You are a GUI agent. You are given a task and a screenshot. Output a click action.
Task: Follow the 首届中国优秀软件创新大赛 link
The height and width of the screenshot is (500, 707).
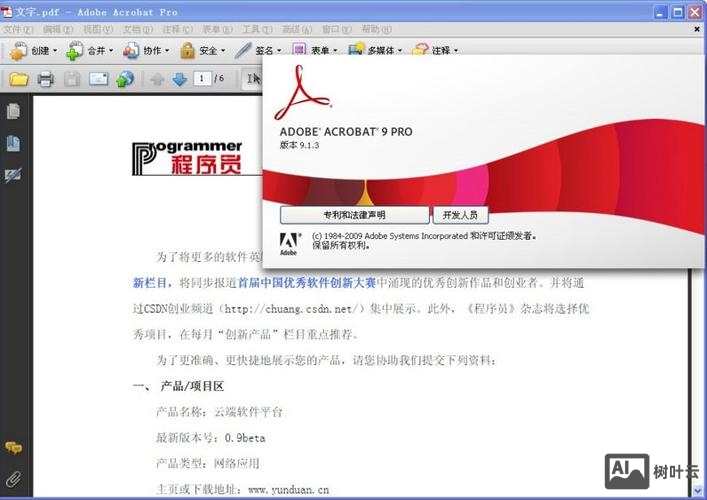[x=307, y=283]
